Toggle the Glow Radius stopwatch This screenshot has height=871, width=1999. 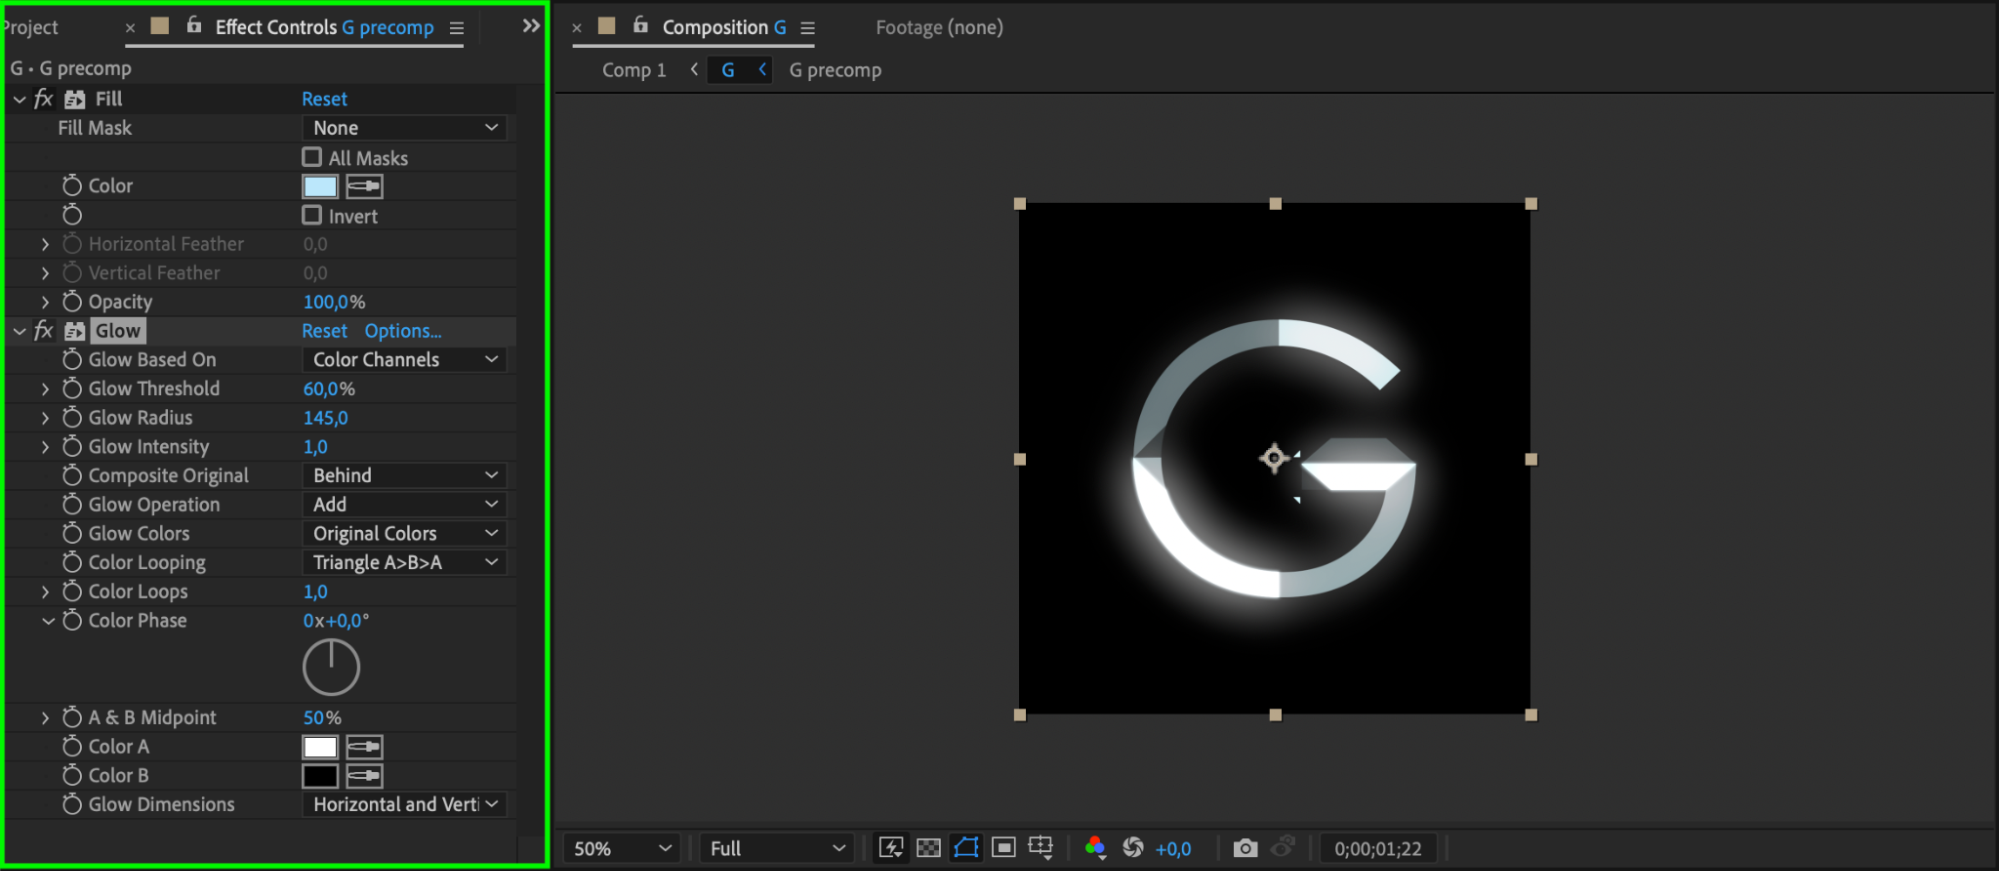[x=72, y=418]
